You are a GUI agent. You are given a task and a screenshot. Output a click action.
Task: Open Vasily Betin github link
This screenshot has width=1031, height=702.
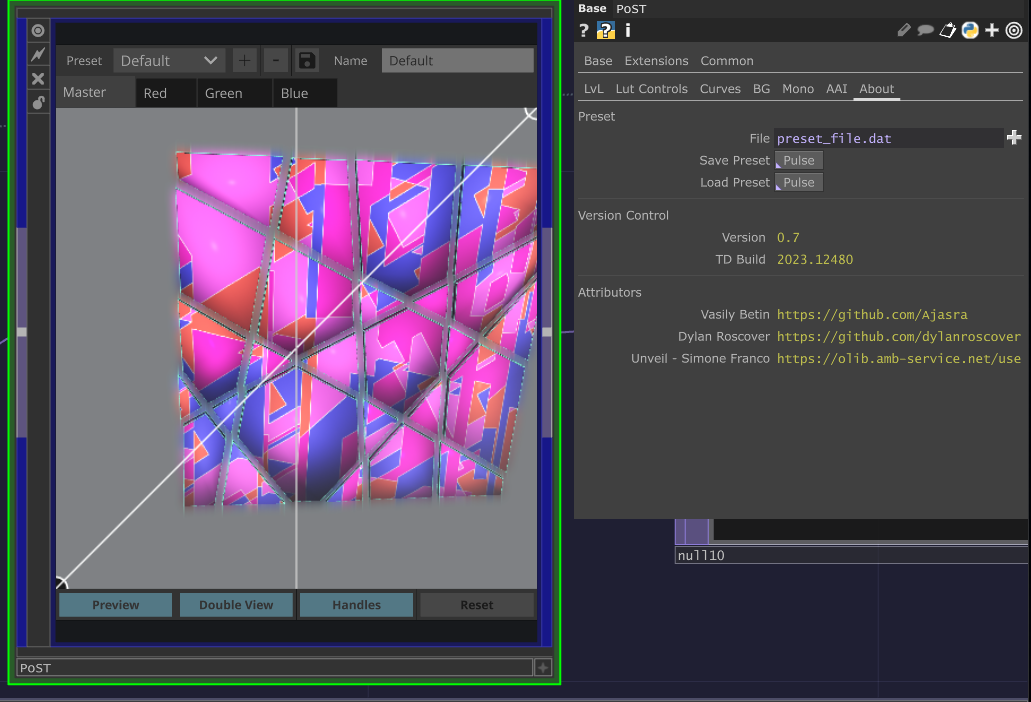tap(872, 315)
